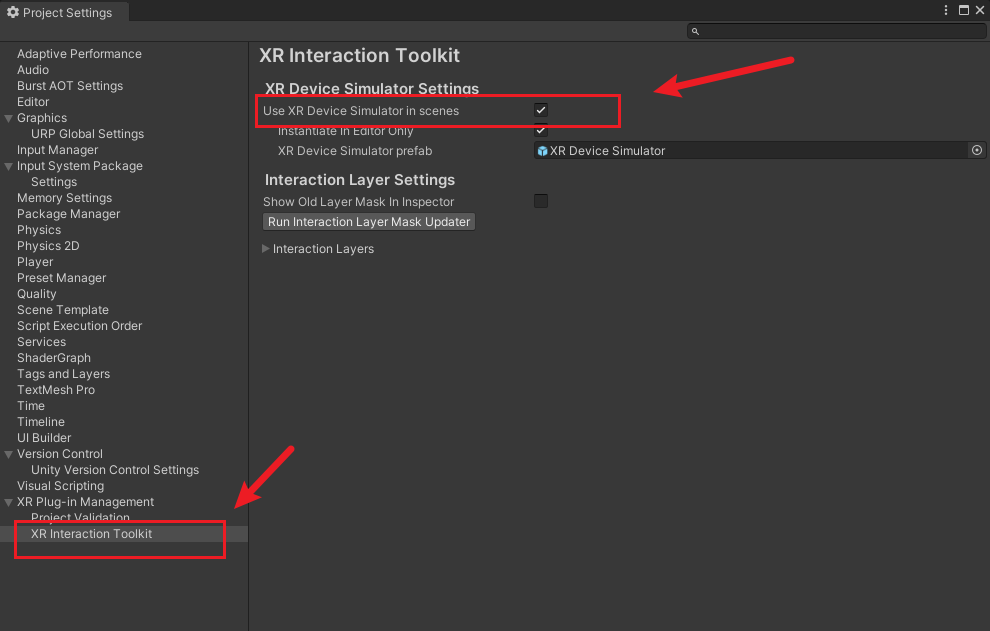990x631 pixels.
Task: Expand the Interaction Layers foldout
Action: click(x=266, y=249)
